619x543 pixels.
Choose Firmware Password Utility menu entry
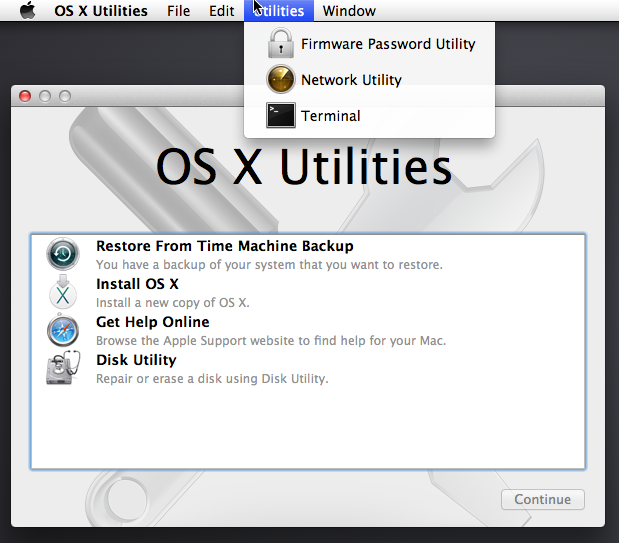(370, 43)
